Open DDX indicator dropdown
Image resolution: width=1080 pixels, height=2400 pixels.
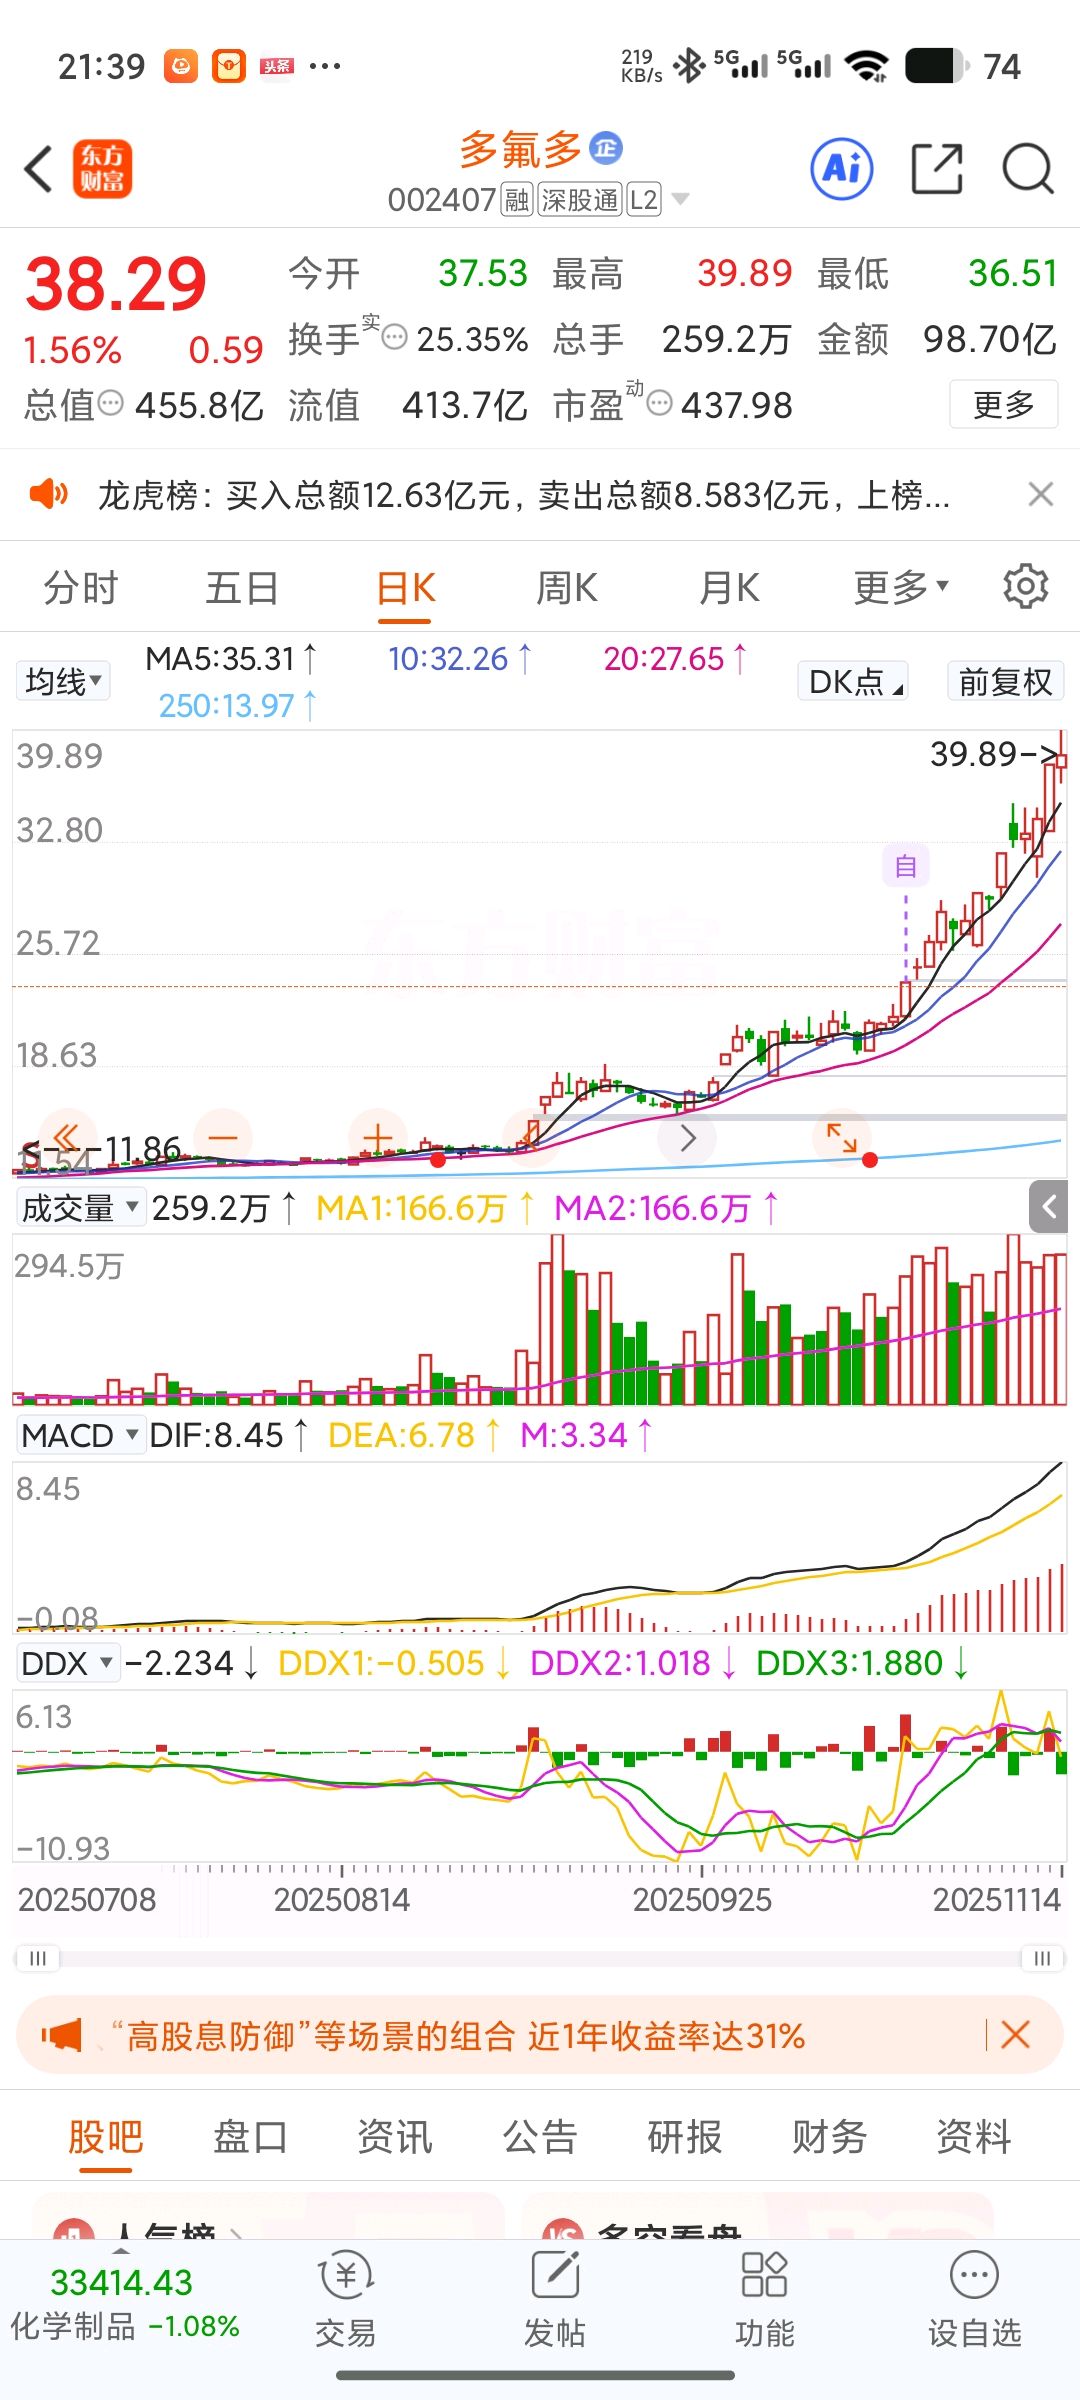pyautogui.click(x=67, y=1663)
